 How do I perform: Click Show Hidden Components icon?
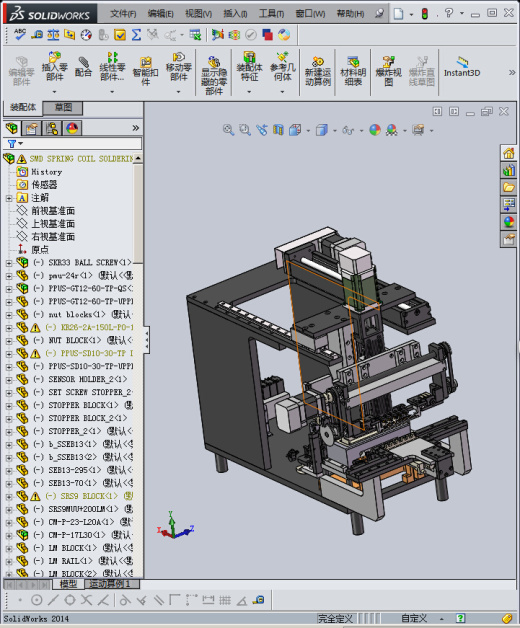pyautogui.click(x=214, y=75)
